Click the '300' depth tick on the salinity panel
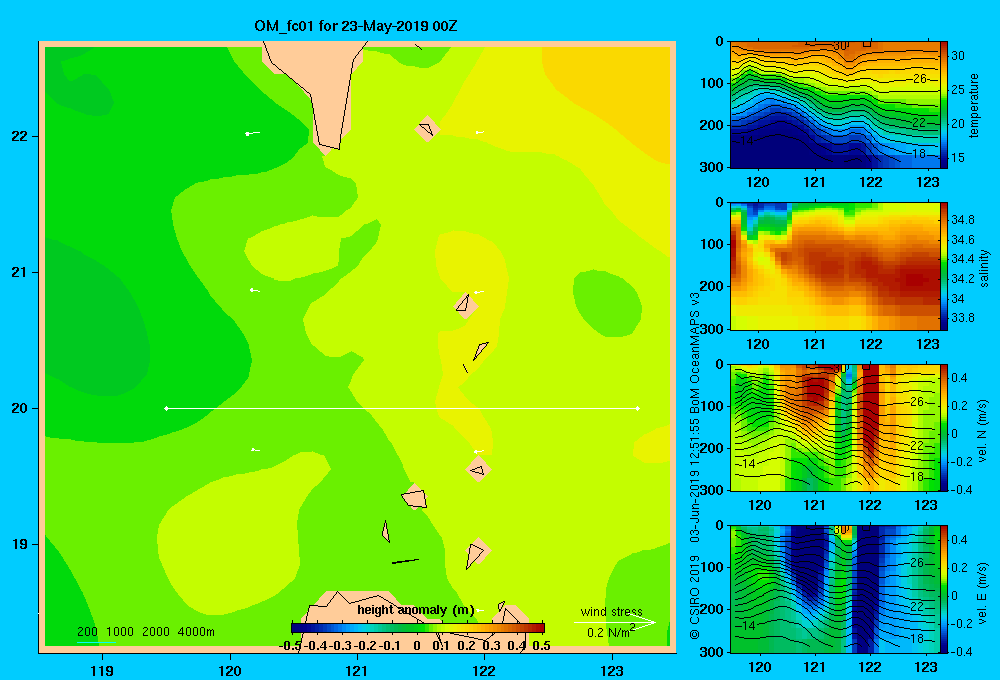Viewport: 1000px width, 680px height. tap(713, 329)
